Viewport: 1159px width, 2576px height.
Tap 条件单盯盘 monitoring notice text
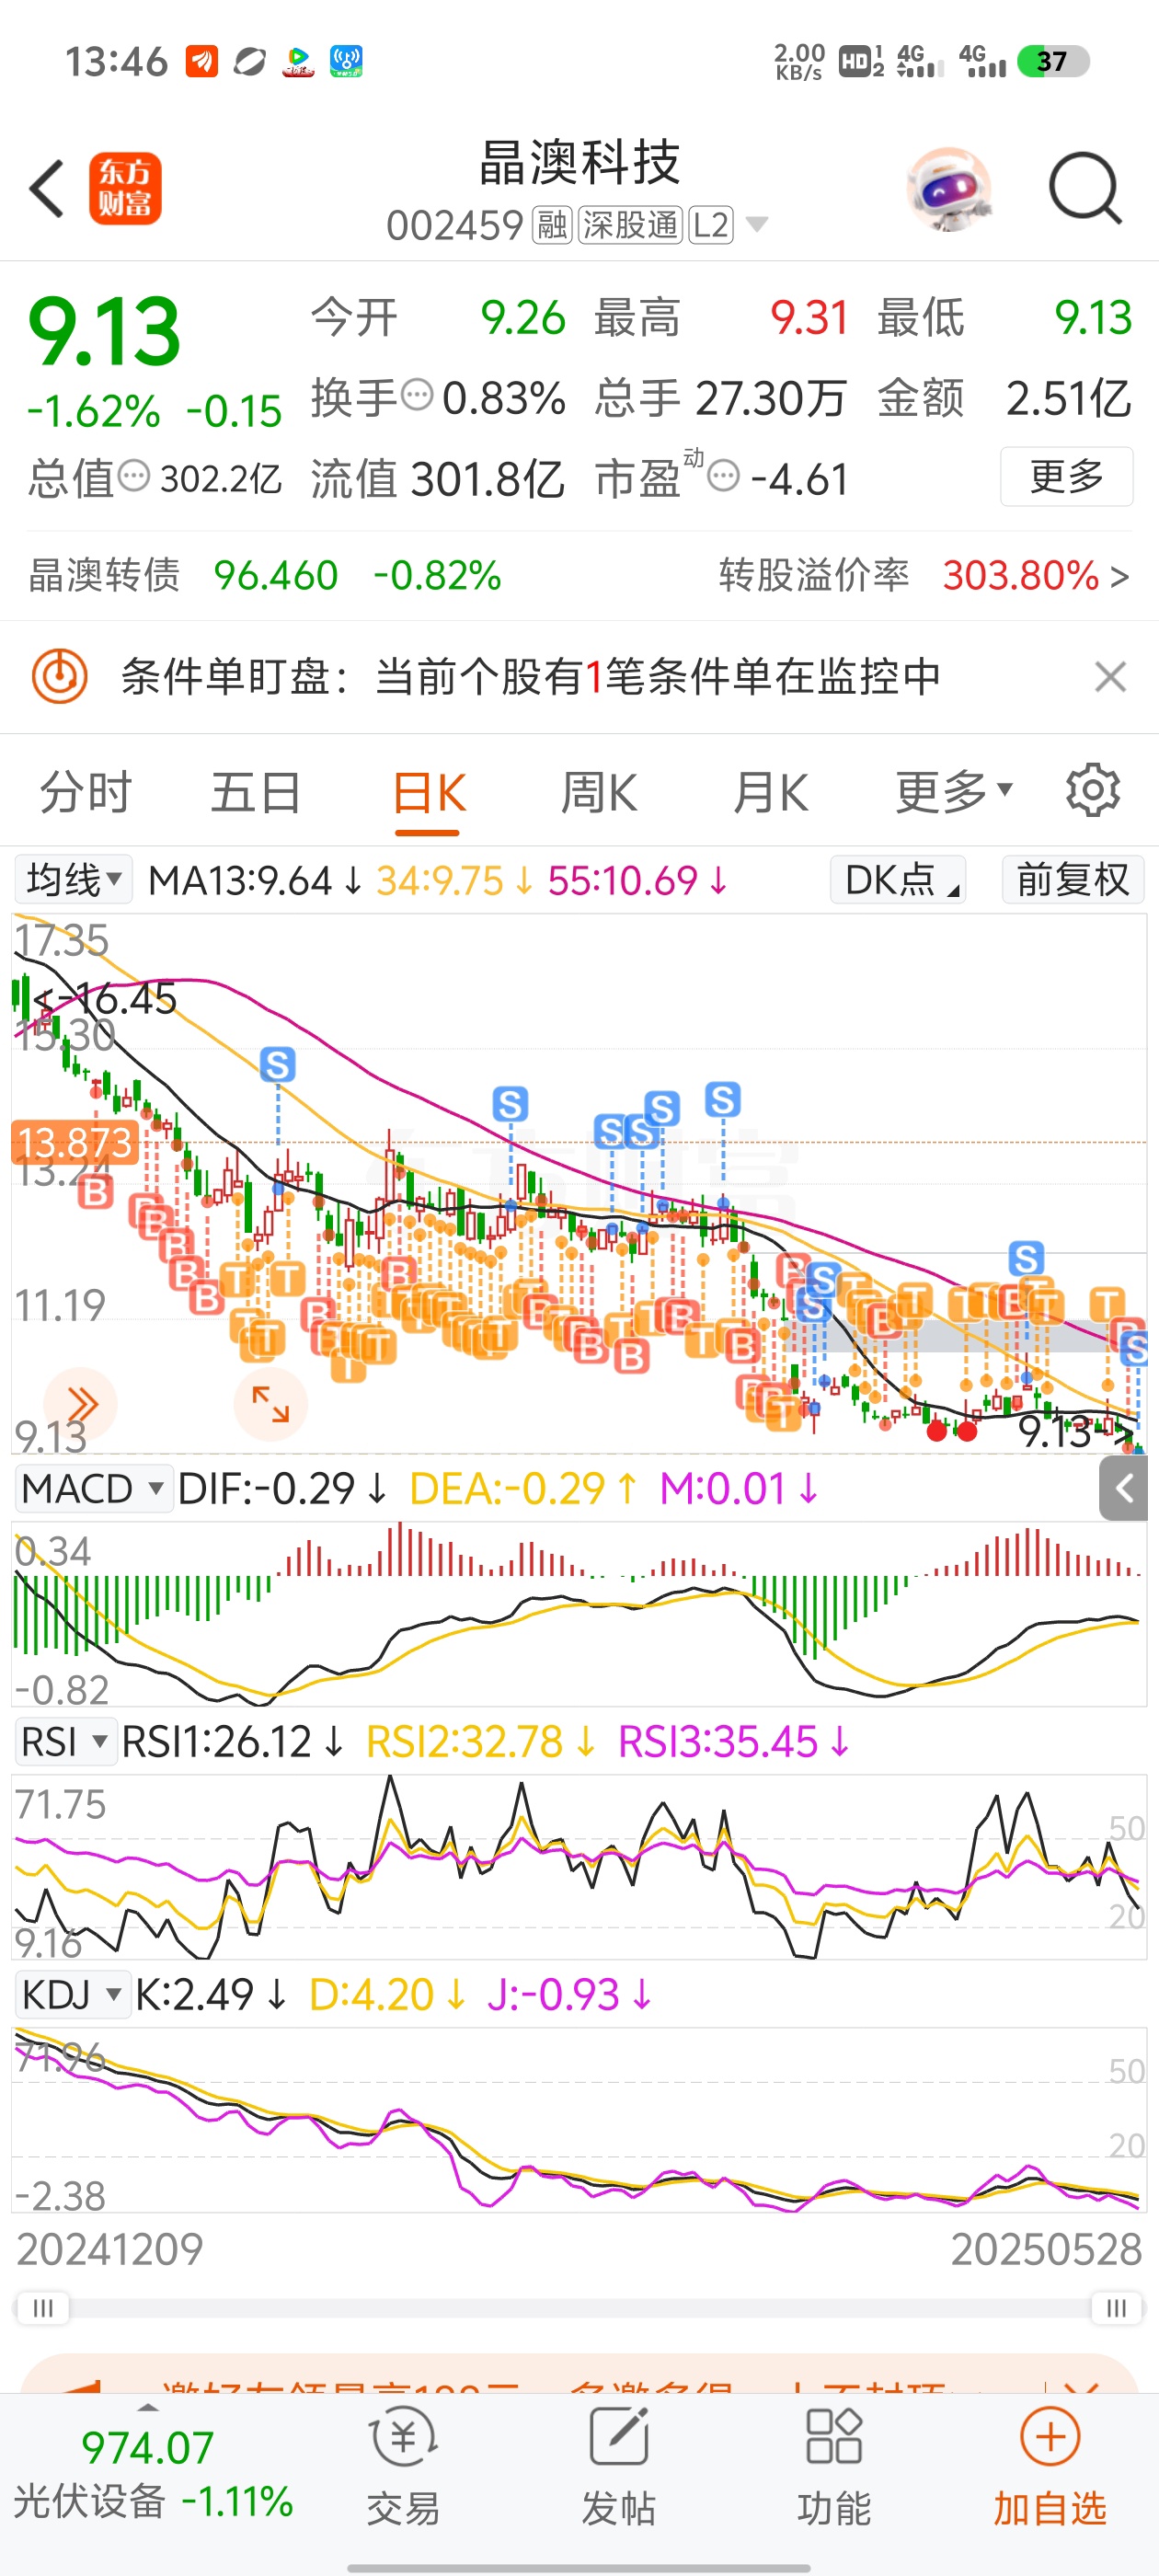coord(531,677)
